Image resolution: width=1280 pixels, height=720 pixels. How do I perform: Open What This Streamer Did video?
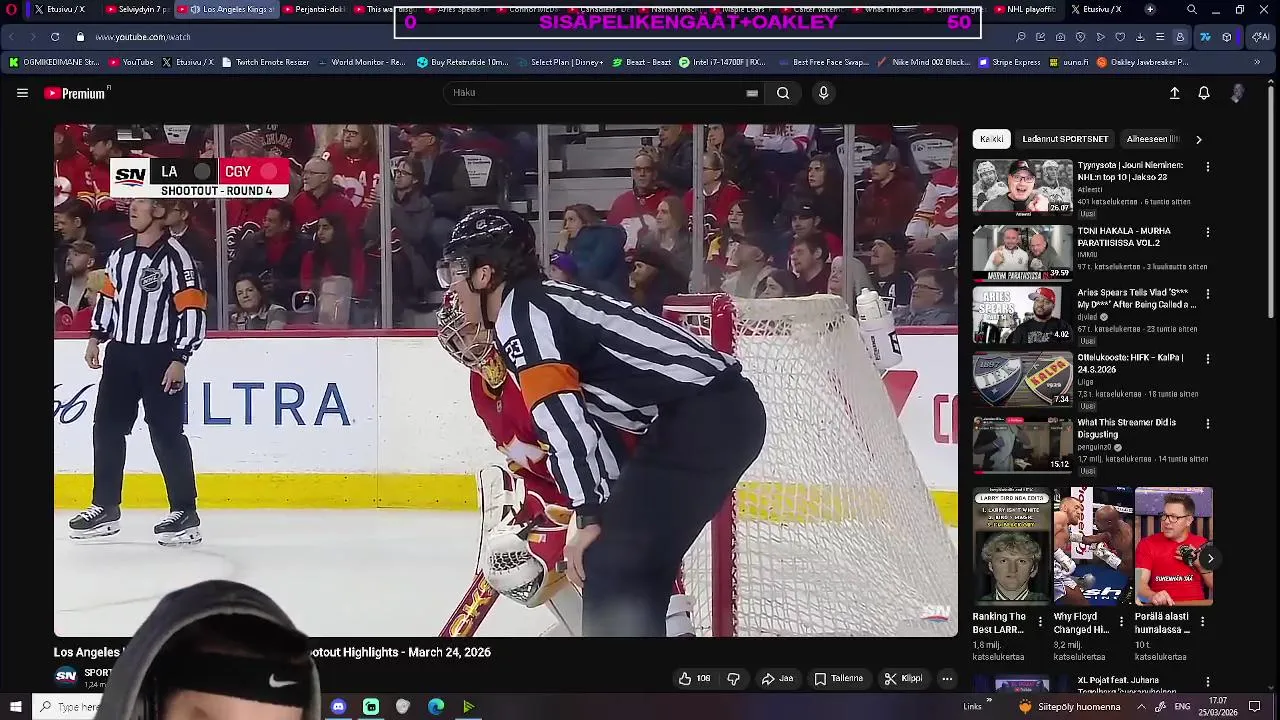pos(1022,444)
